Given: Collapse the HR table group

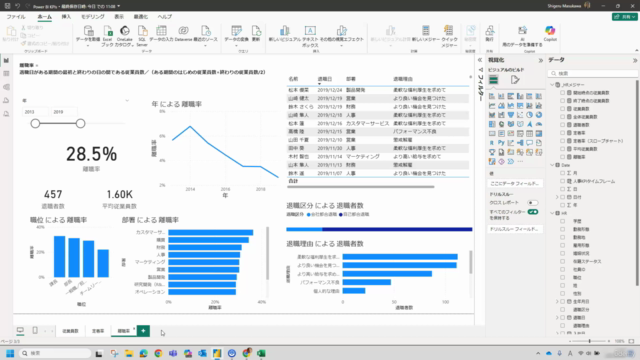Looking at the screenshot, I should click(552, 213).
